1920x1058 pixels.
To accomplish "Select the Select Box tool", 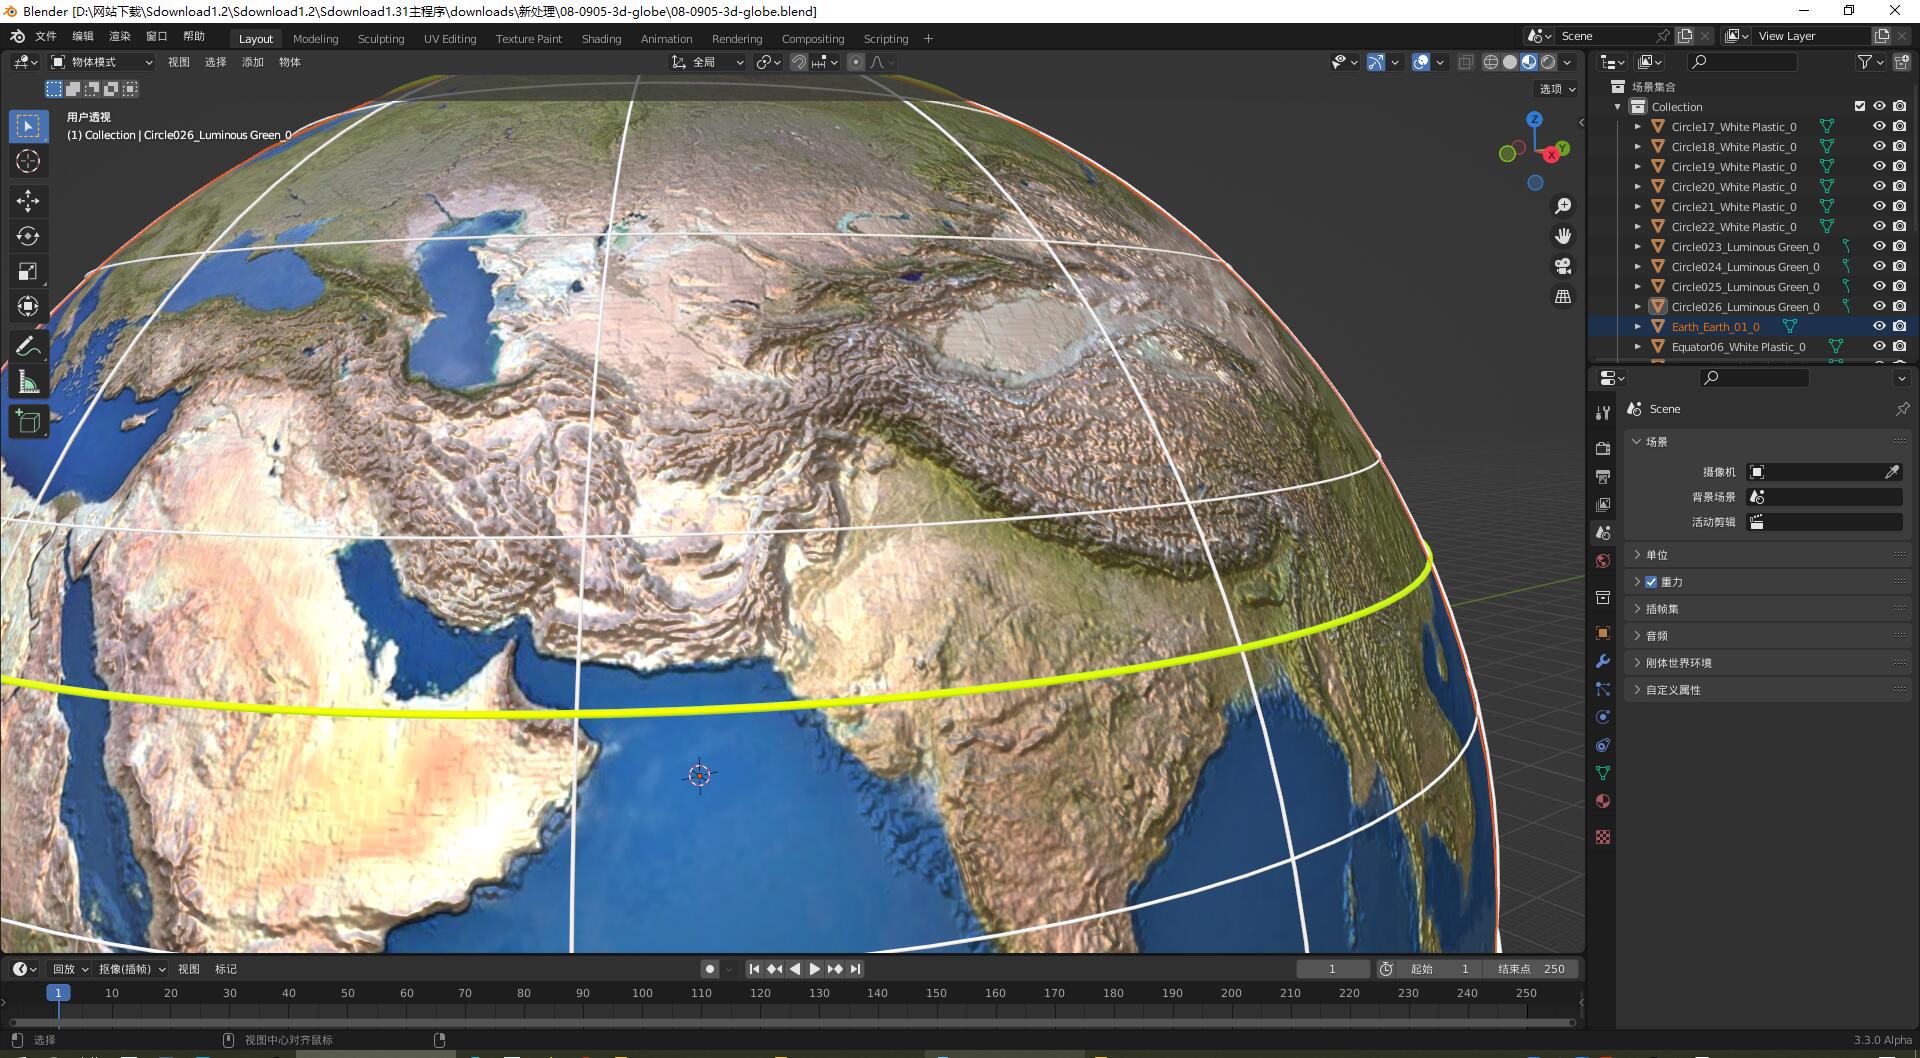I will [28, 126].
